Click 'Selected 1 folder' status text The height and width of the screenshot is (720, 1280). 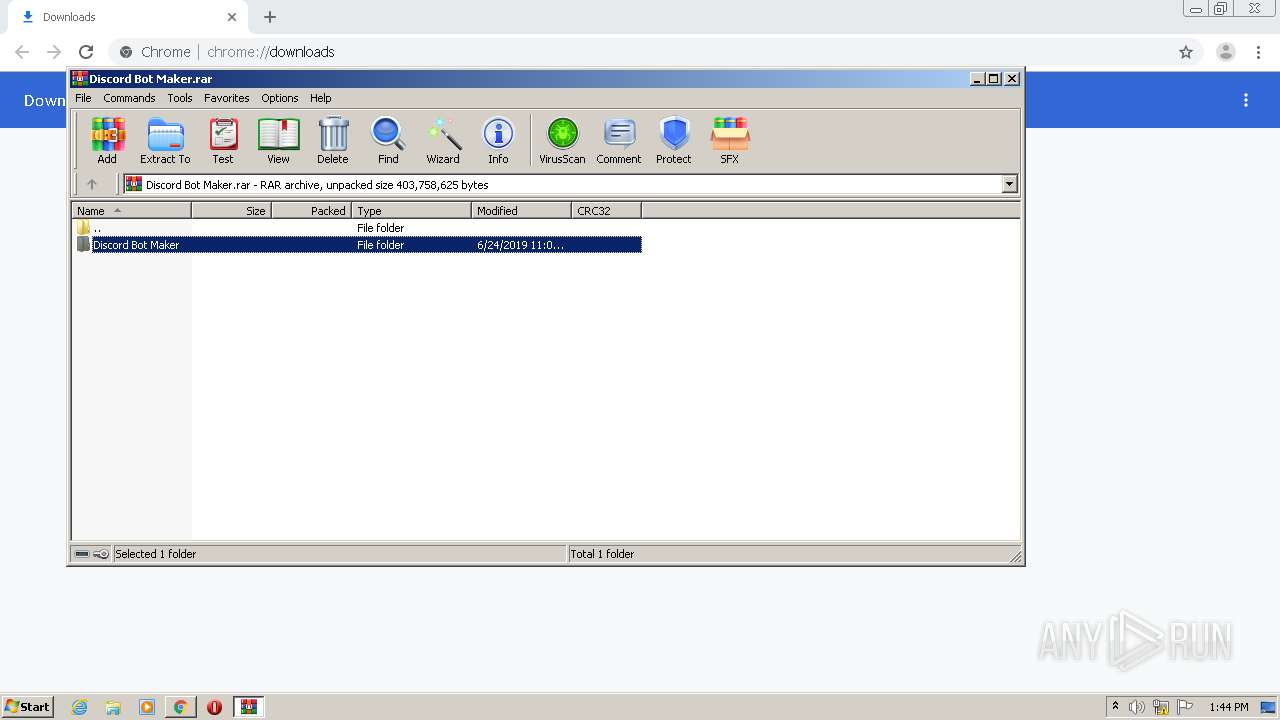[155, 554]
